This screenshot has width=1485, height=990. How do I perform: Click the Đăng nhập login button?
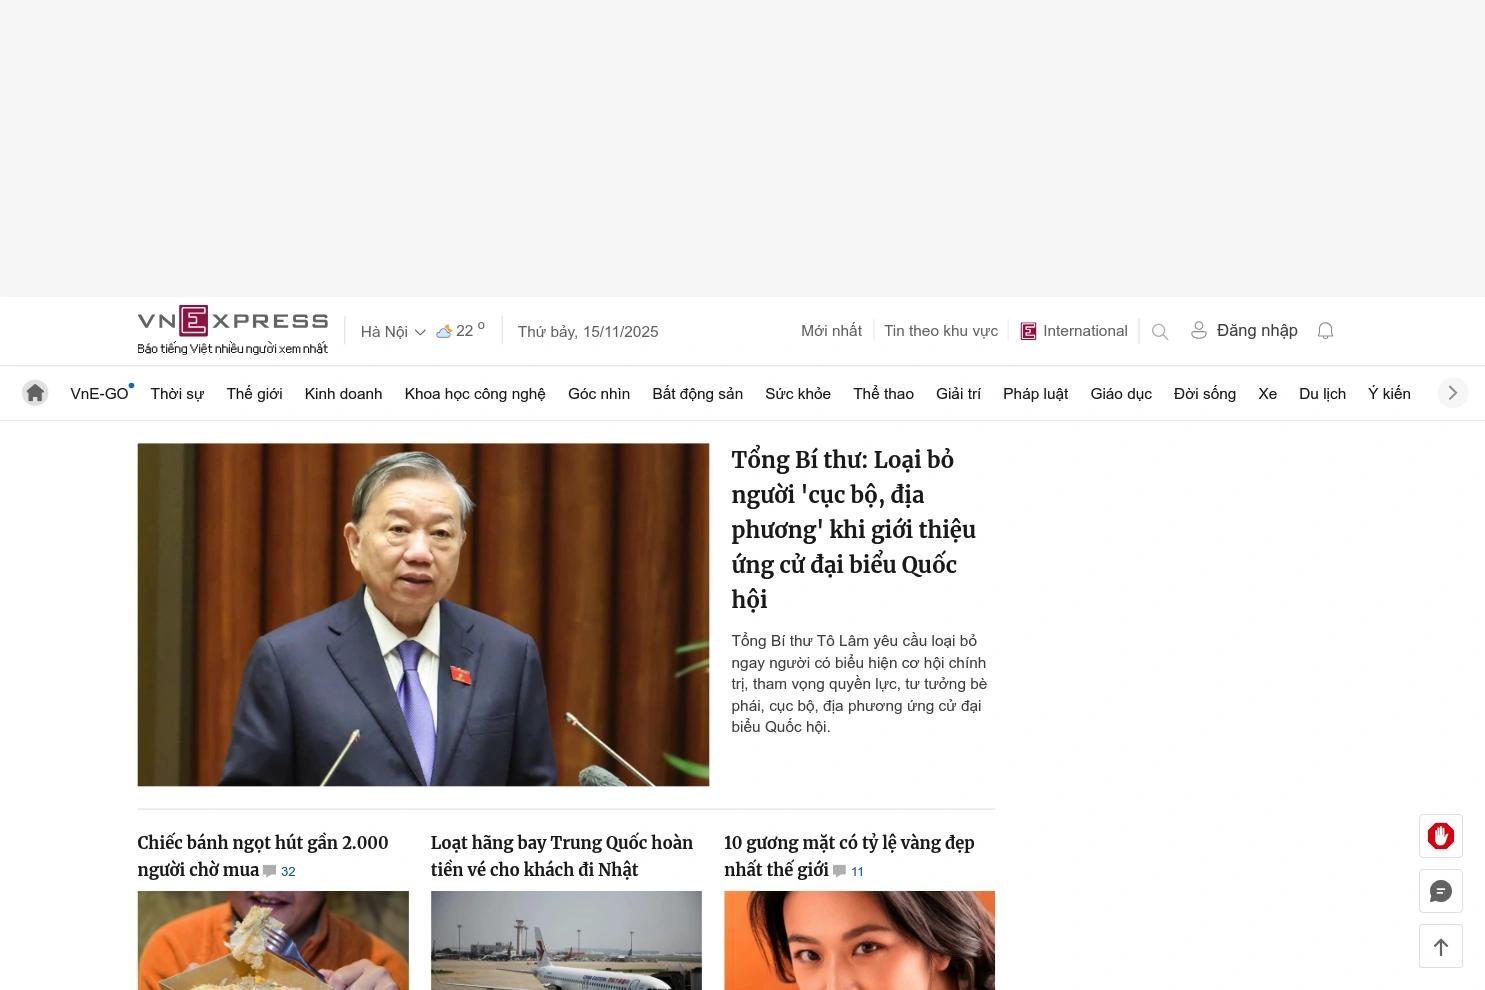tap(1243, 331)
